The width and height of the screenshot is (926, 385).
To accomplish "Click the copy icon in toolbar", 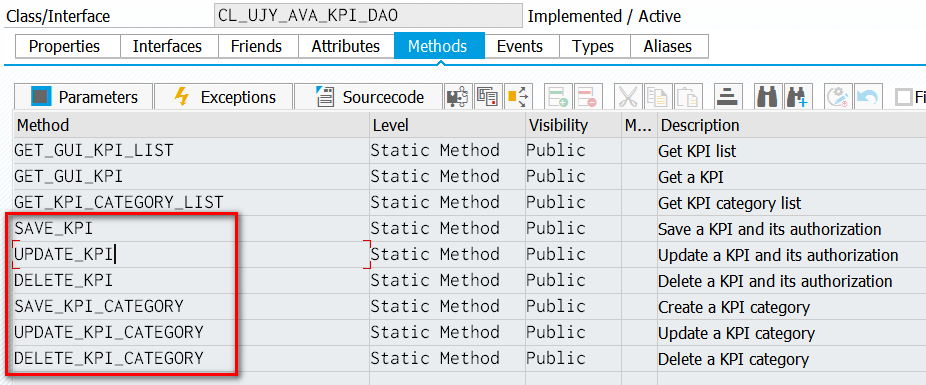I will (658, 97).
